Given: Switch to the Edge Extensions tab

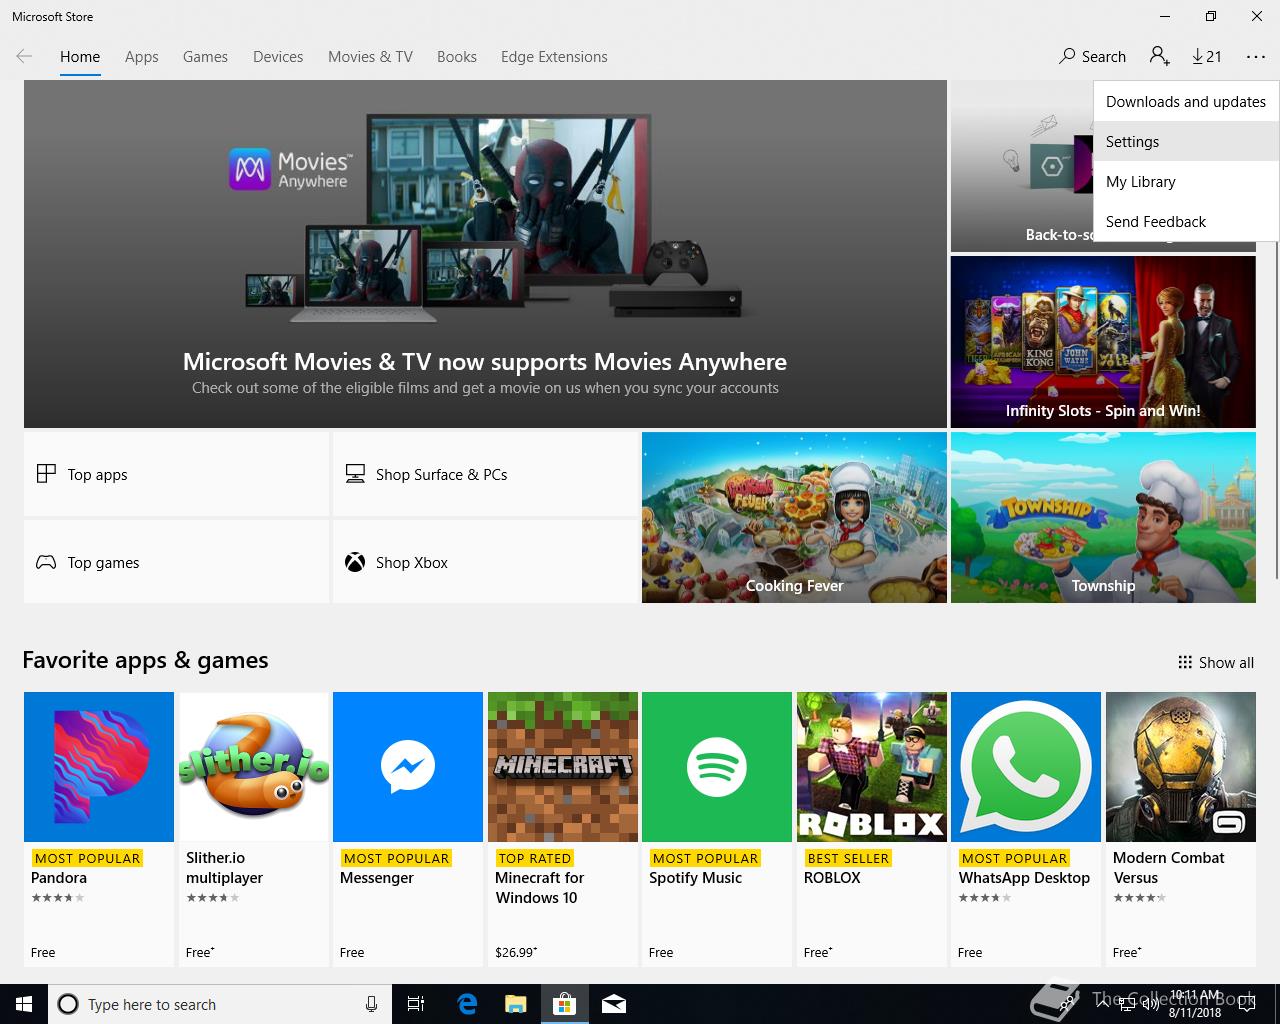Looking at the screenshot, I should (x=554, y=57).
